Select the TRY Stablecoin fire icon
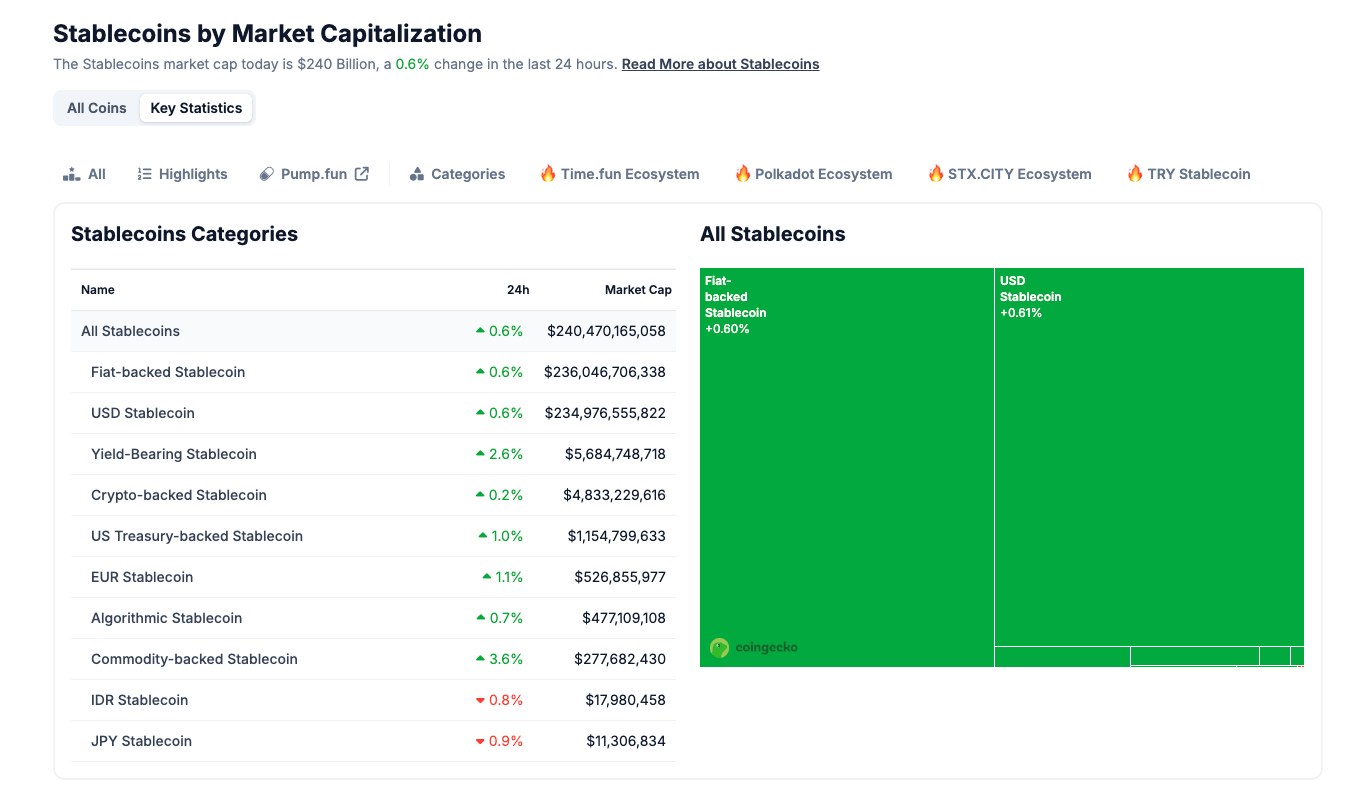Image resolution: width=1366 pixels, height=800 pixels. pyautogui.click(x=1135, y=173)
